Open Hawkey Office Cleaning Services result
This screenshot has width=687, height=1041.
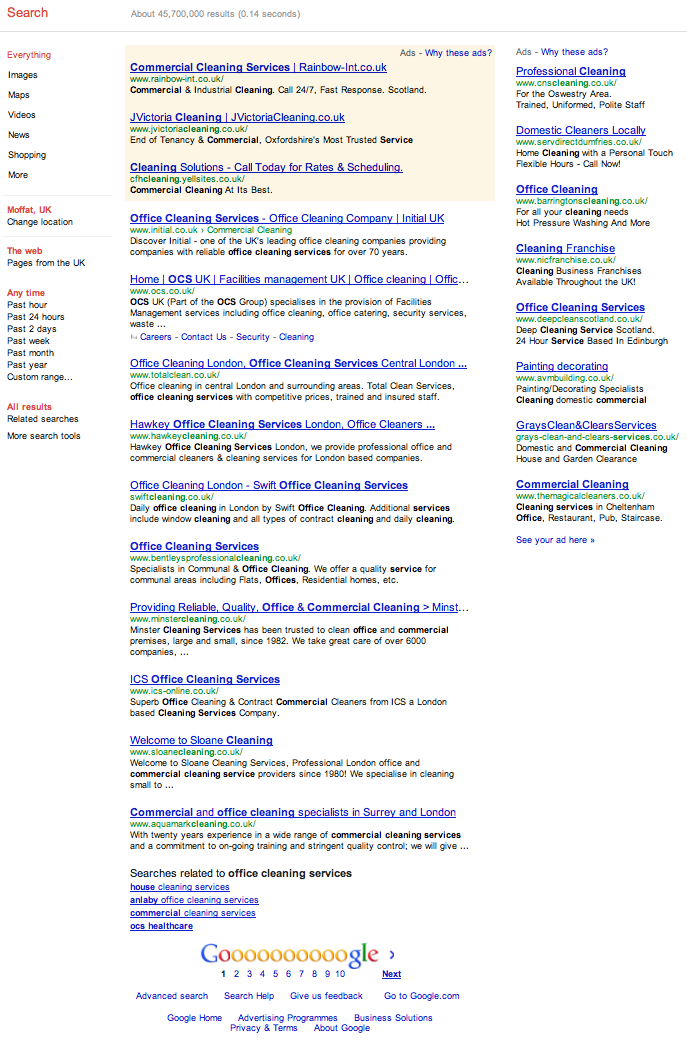pos(282,424)
